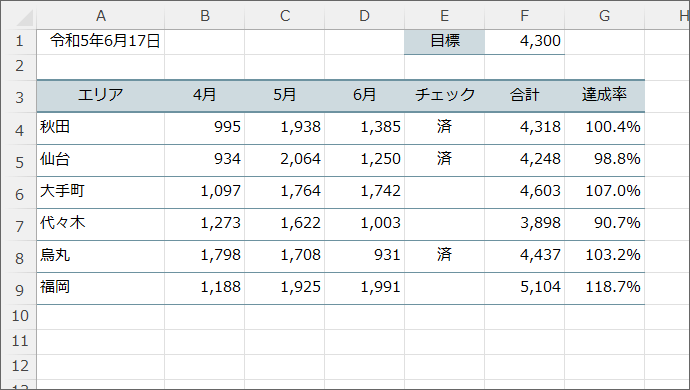
Task: Click the 済 check in 仙台 row
Action: click(x=444, y=160)
